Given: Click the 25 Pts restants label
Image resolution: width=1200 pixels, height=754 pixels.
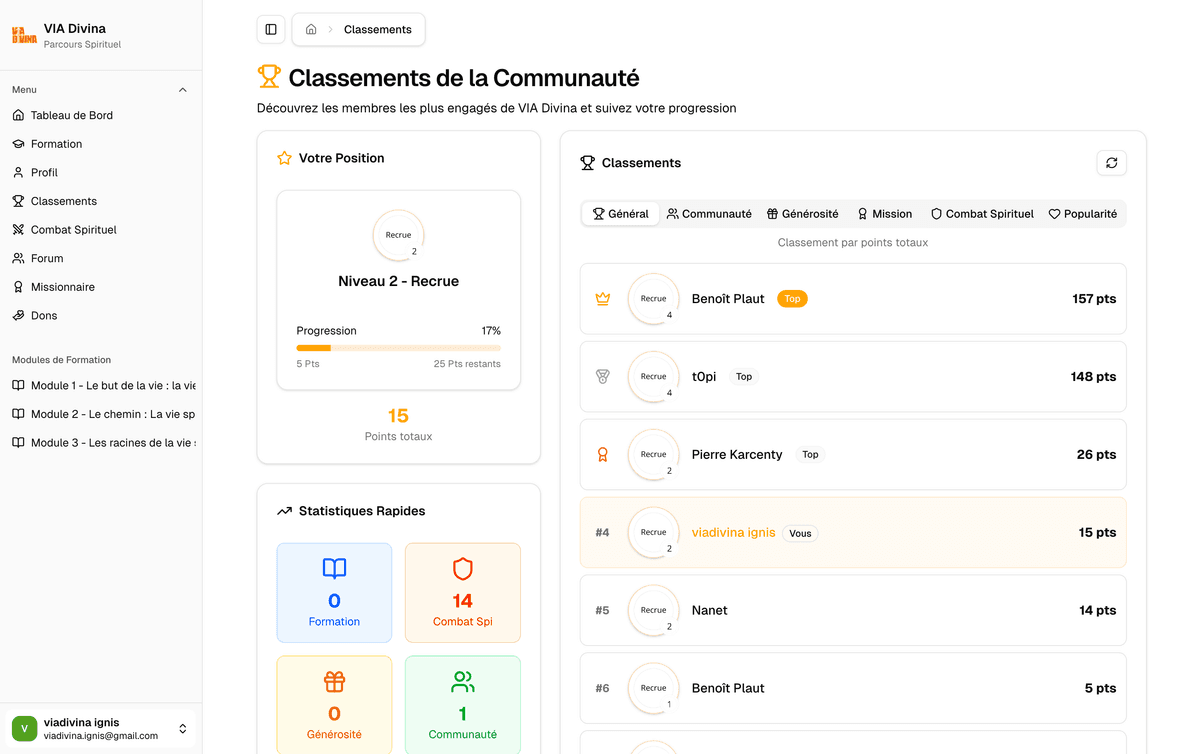Looking at the screenshot, I should (x=467, y=364).
